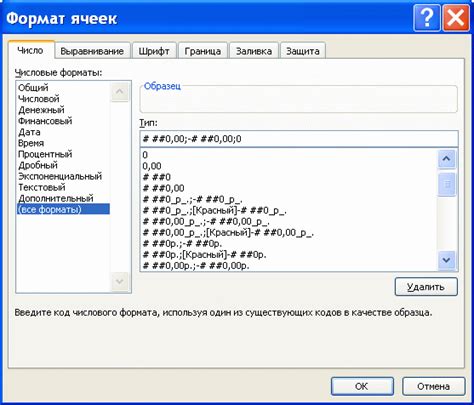
Task: Switch to the Выравнивание tab
Action: pos(92,51)
